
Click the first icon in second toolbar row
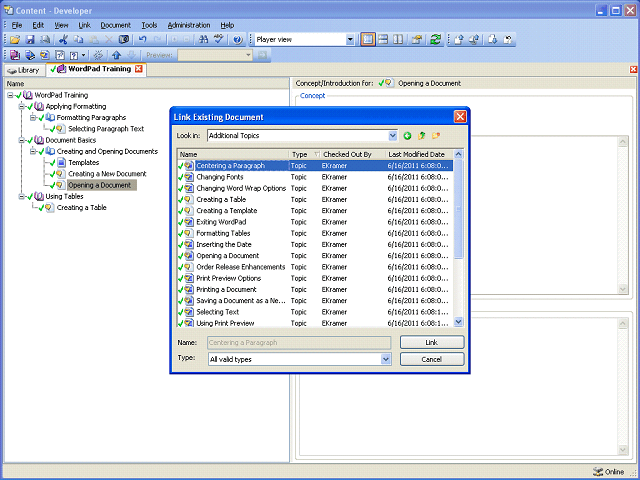[x=15, y=55]
